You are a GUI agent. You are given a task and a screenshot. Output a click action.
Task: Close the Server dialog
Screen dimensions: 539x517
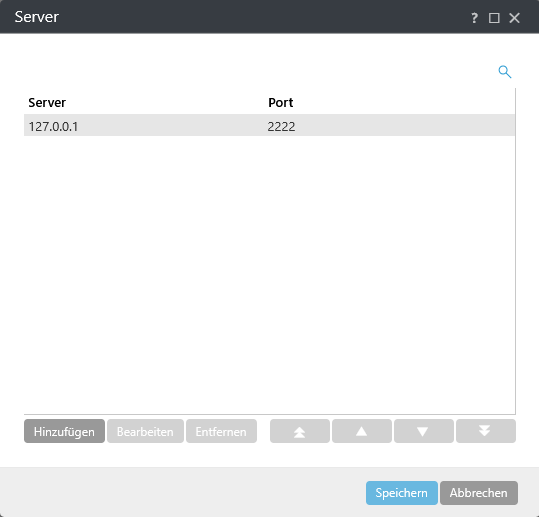pos(514,18)
